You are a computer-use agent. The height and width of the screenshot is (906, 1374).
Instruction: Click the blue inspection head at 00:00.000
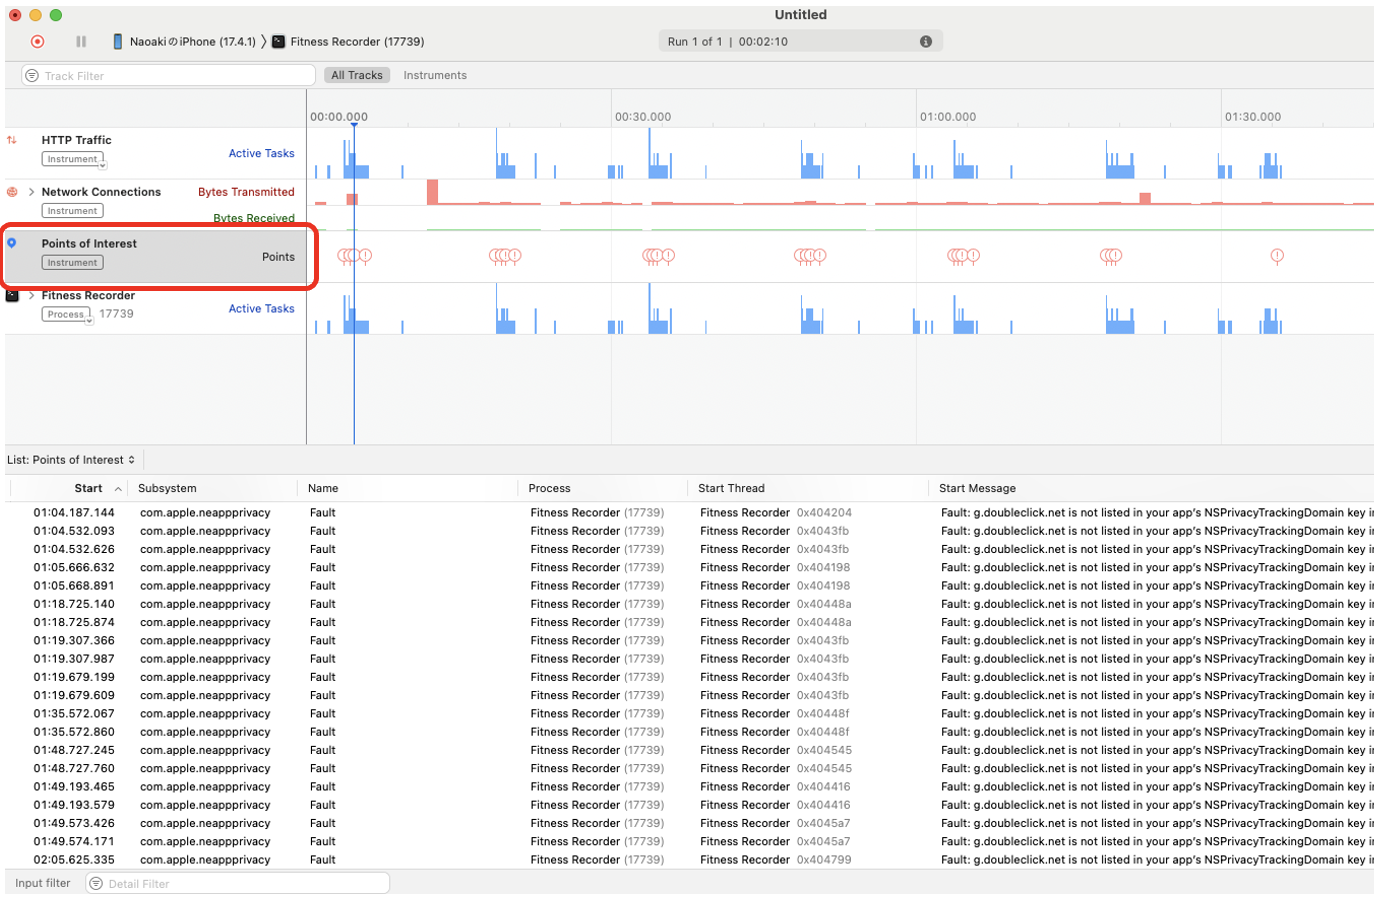(354, 125)
